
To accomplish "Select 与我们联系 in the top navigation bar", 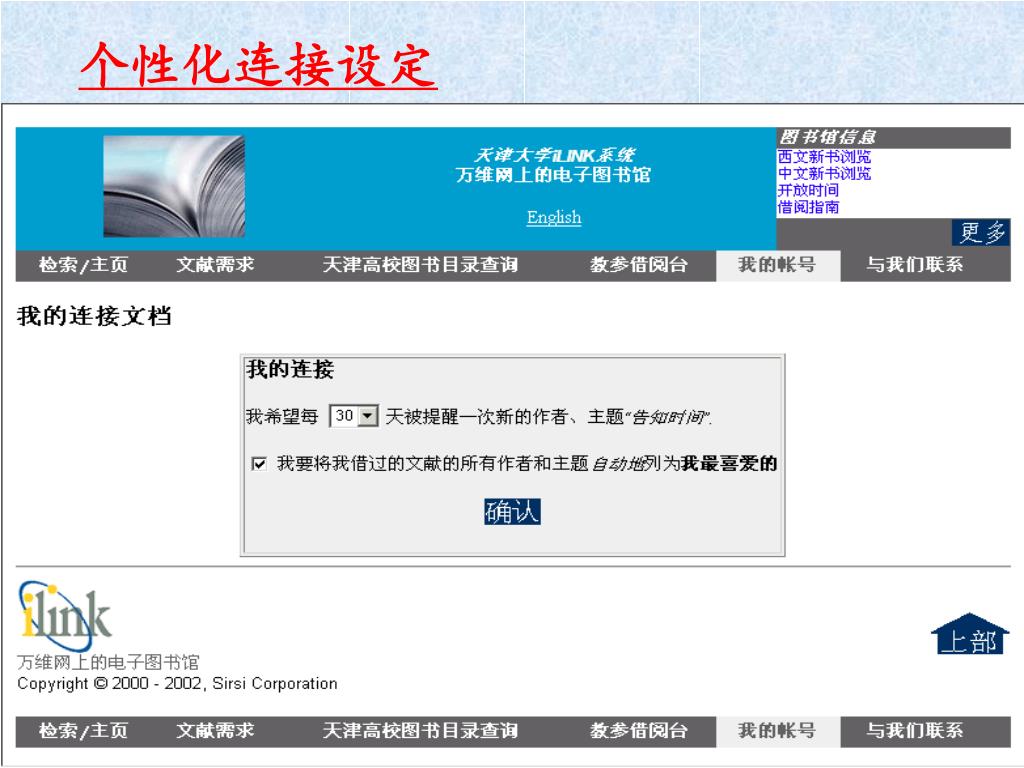I will click(914, 265).
